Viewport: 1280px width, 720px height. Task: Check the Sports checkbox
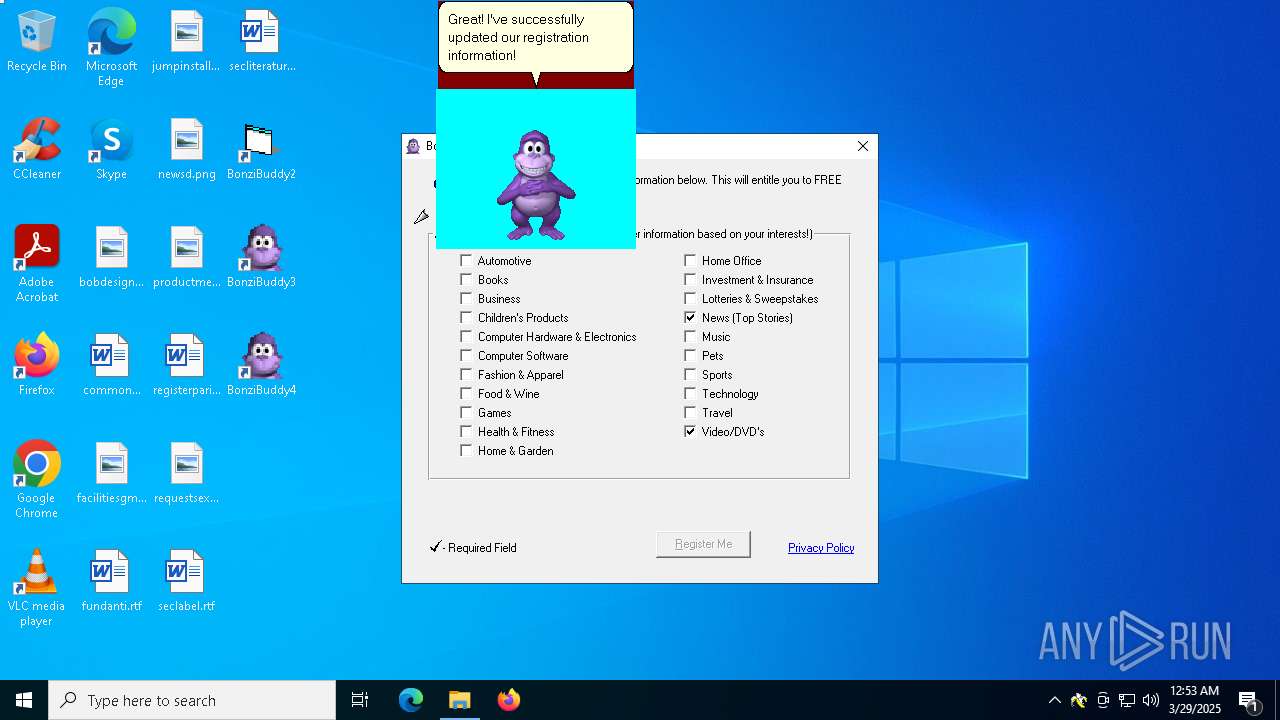(x=690, y=374)
